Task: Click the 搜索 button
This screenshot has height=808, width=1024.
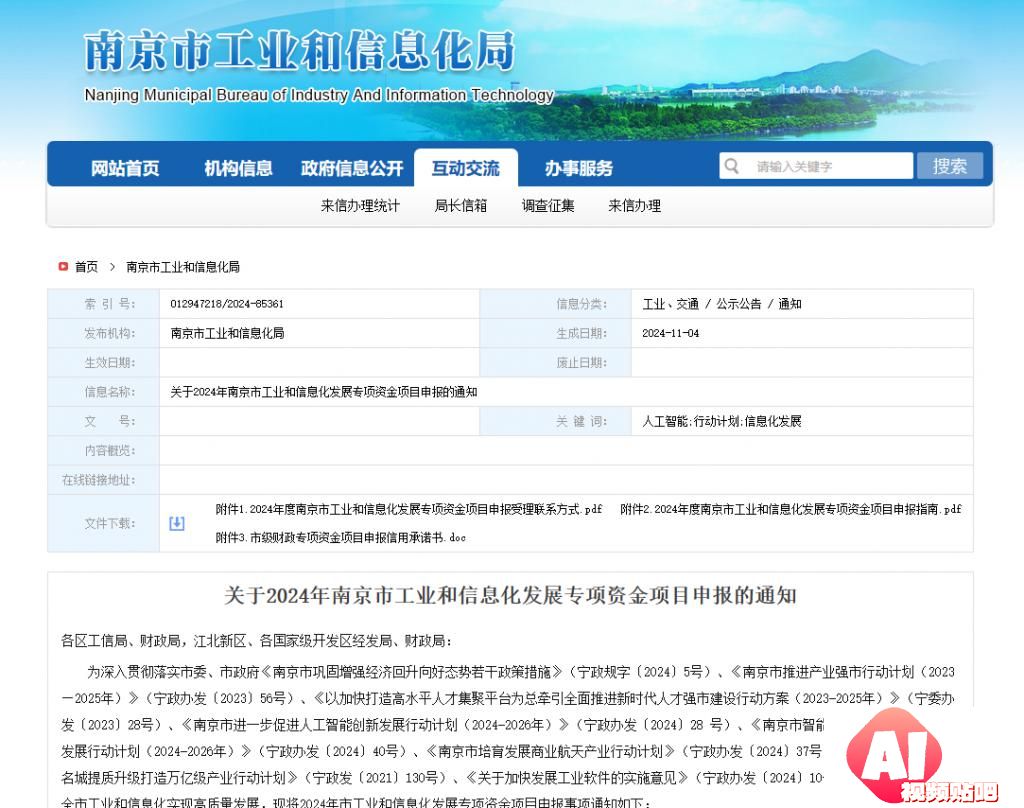Action: (950, 166)
